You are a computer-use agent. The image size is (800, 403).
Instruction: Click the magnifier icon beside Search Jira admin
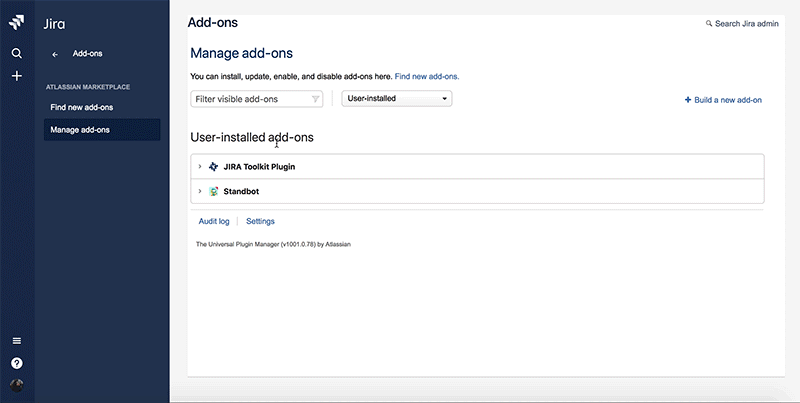(x=709, y=23)
